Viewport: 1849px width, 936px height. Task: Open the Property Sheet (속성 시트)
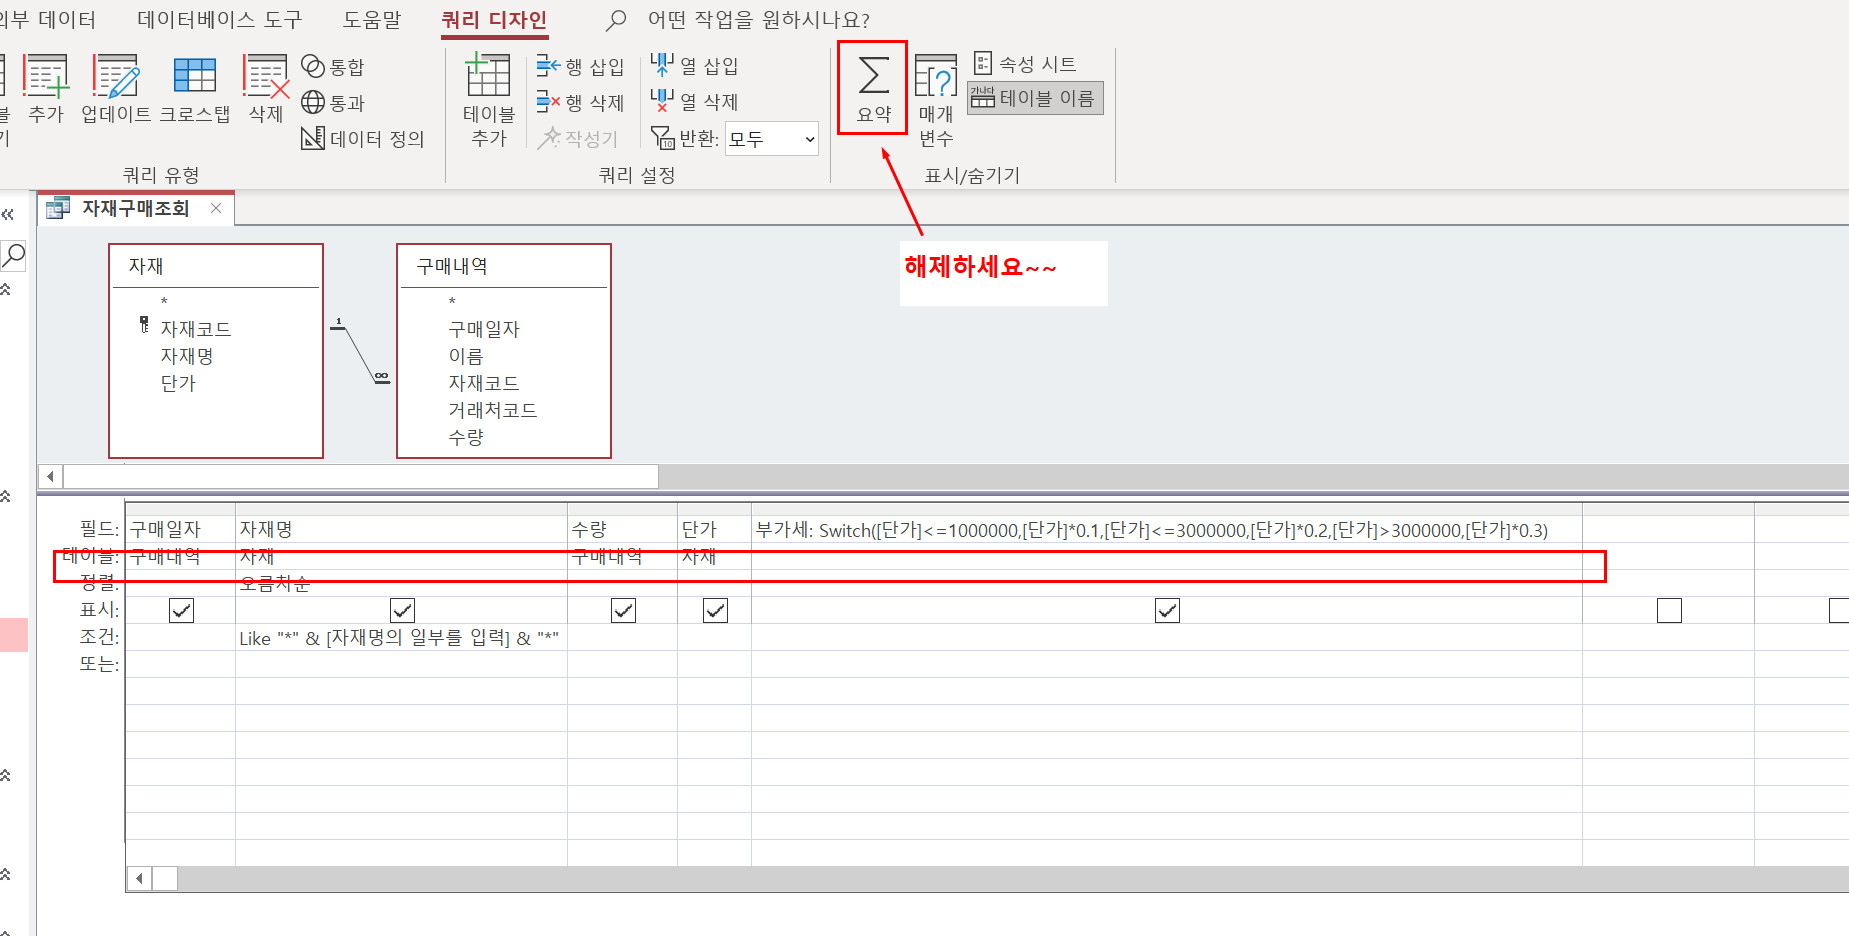click(x=1025, y=64)
